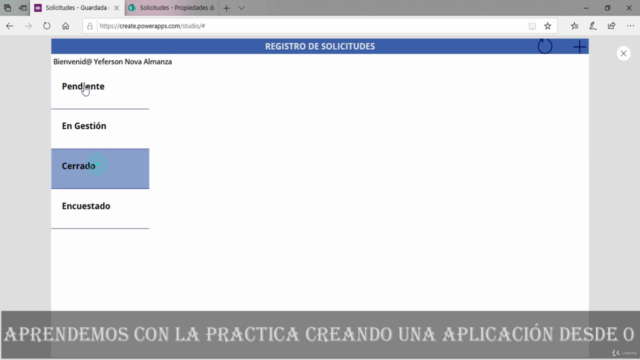Image resolution: width=640 pixels, height=360 pixels.
Task: Set these tabs aside icon
Action: tap(23, 8)
